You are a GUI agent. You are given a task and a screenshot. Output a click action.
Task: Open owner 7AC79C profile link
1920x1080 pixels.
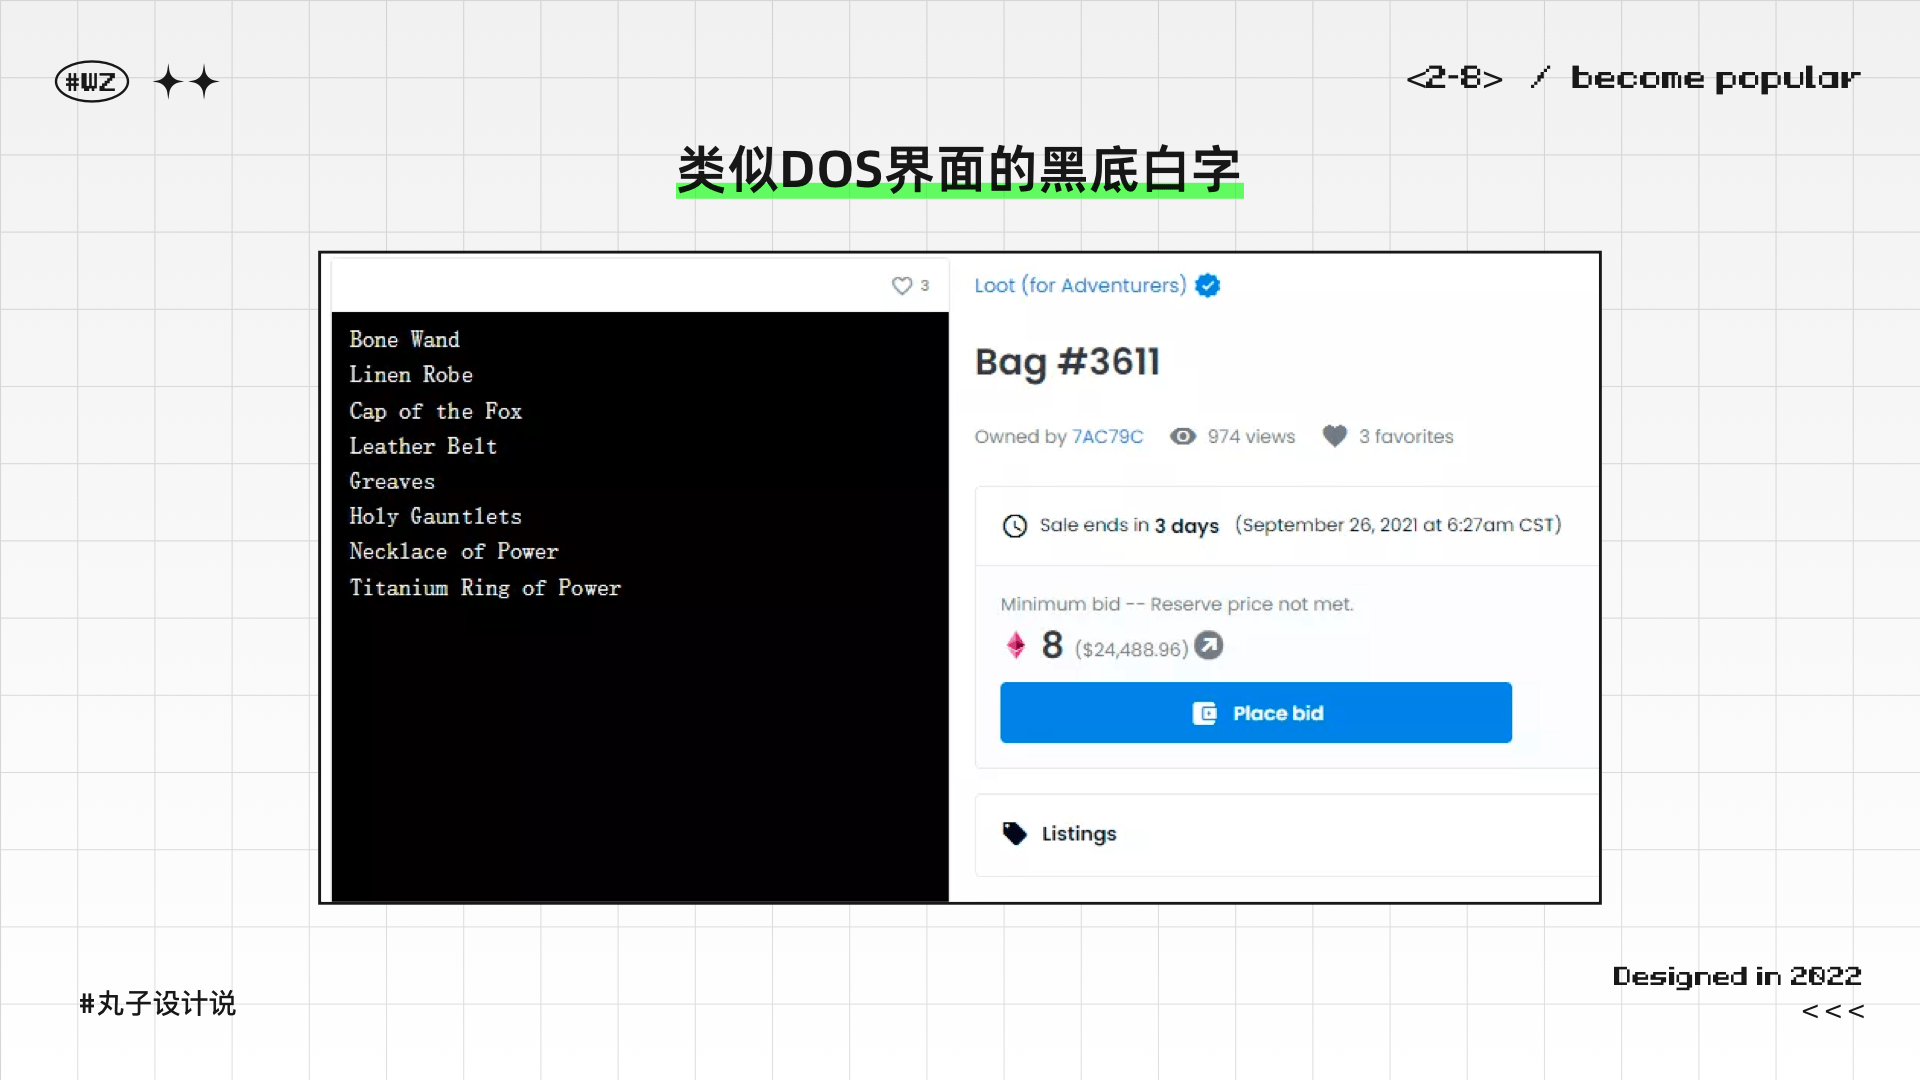click(x=1107, y=437)
